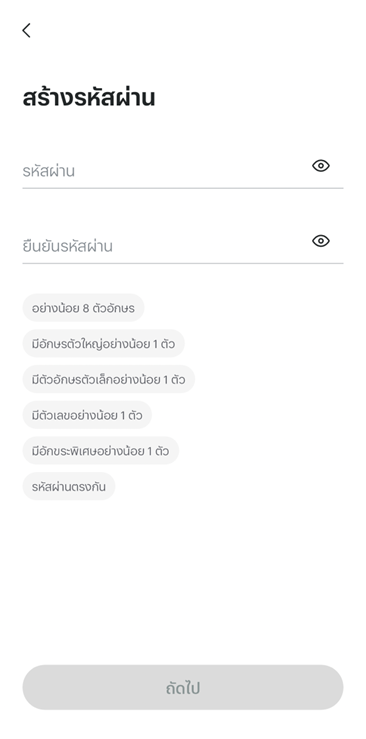Screen dimensions: 366x739
Task: Click the ยืนยันรหัสผ่าน placeholder text
Action: click(67, 246)
